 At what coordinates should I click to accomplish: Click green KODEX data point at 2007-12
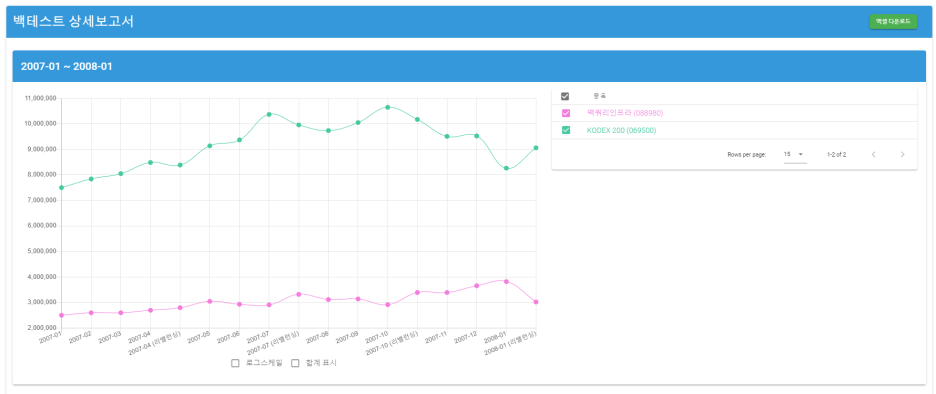click(x=476, y=136)
